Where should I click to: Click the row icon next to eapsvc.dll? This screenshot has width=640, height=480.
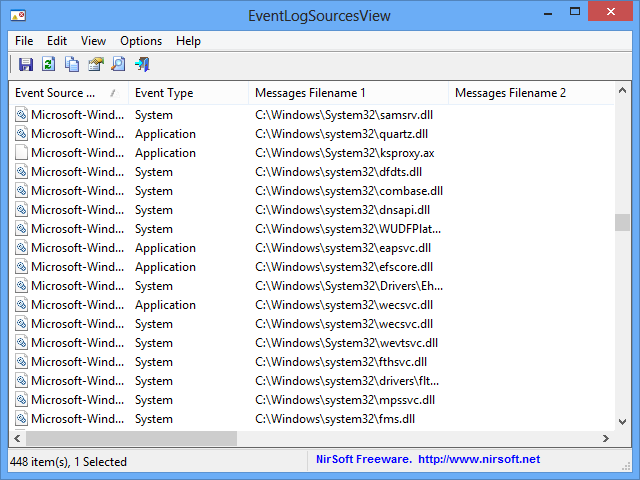coord(21,248)
